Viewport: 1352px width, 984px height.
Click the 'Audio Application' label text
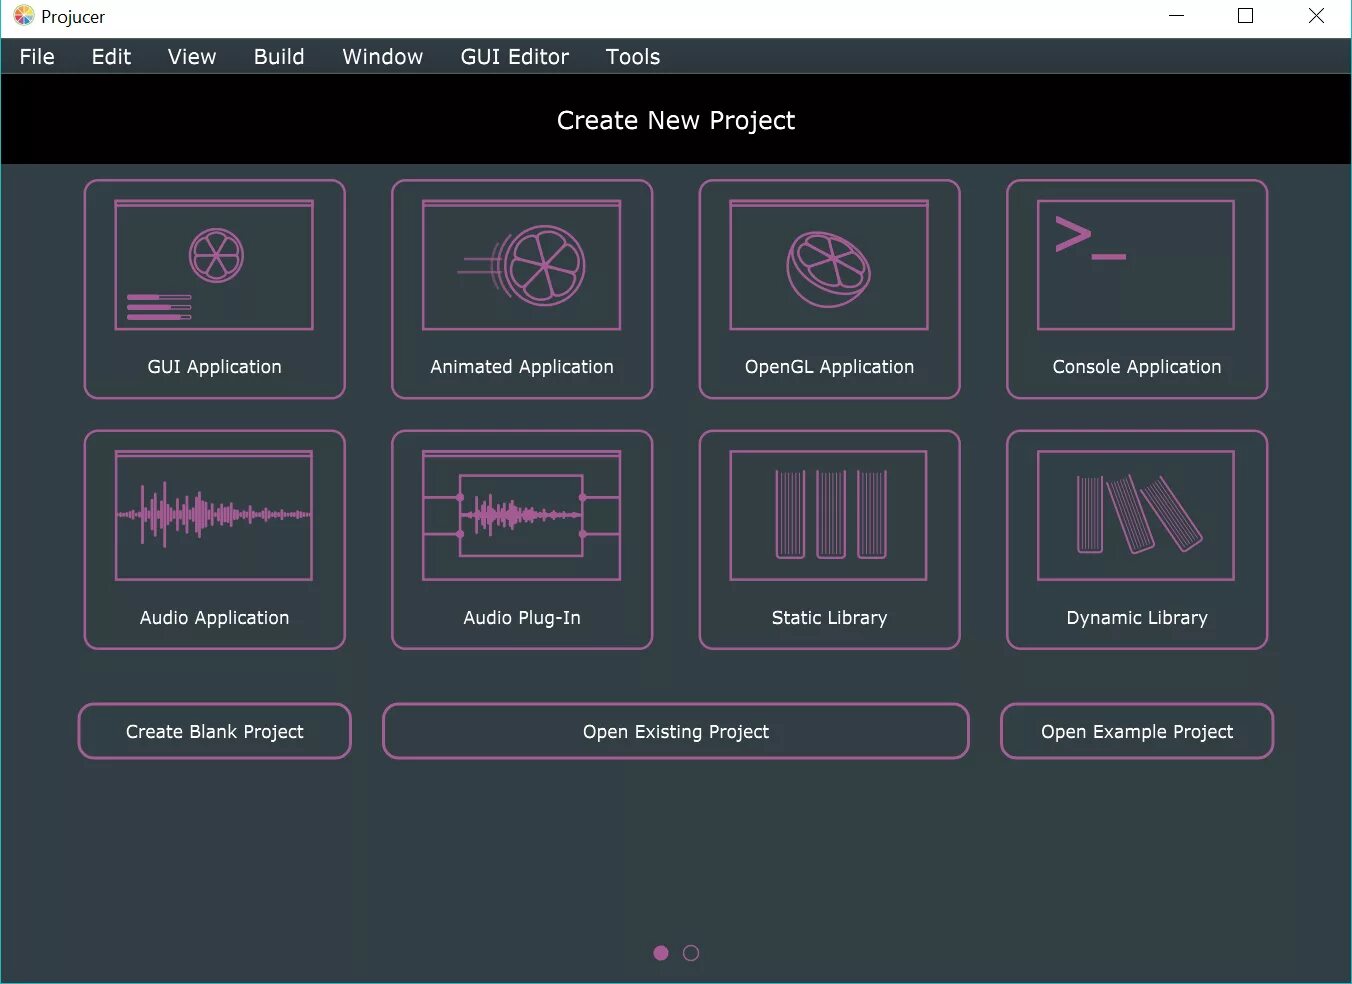tap(214, 618)
